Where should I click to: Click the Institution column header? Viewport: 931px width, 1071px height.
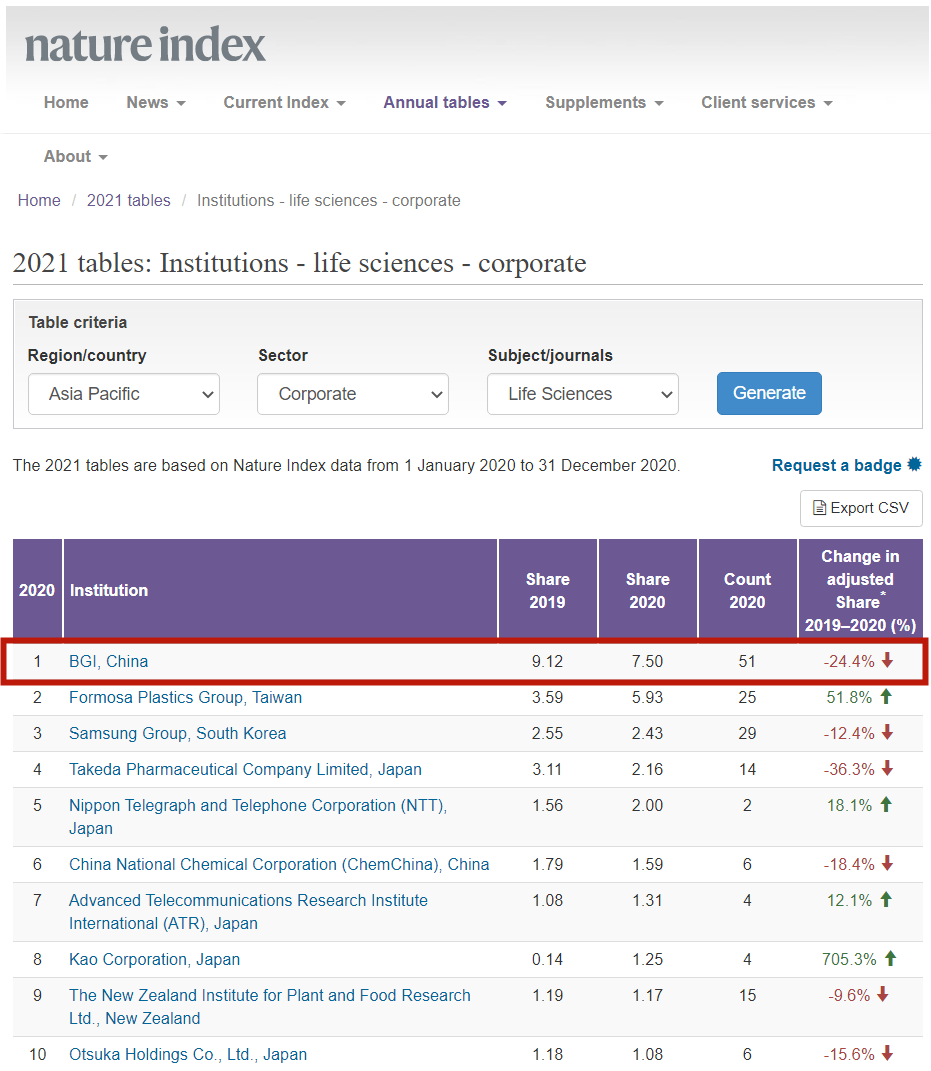click(x=280, y=590)
